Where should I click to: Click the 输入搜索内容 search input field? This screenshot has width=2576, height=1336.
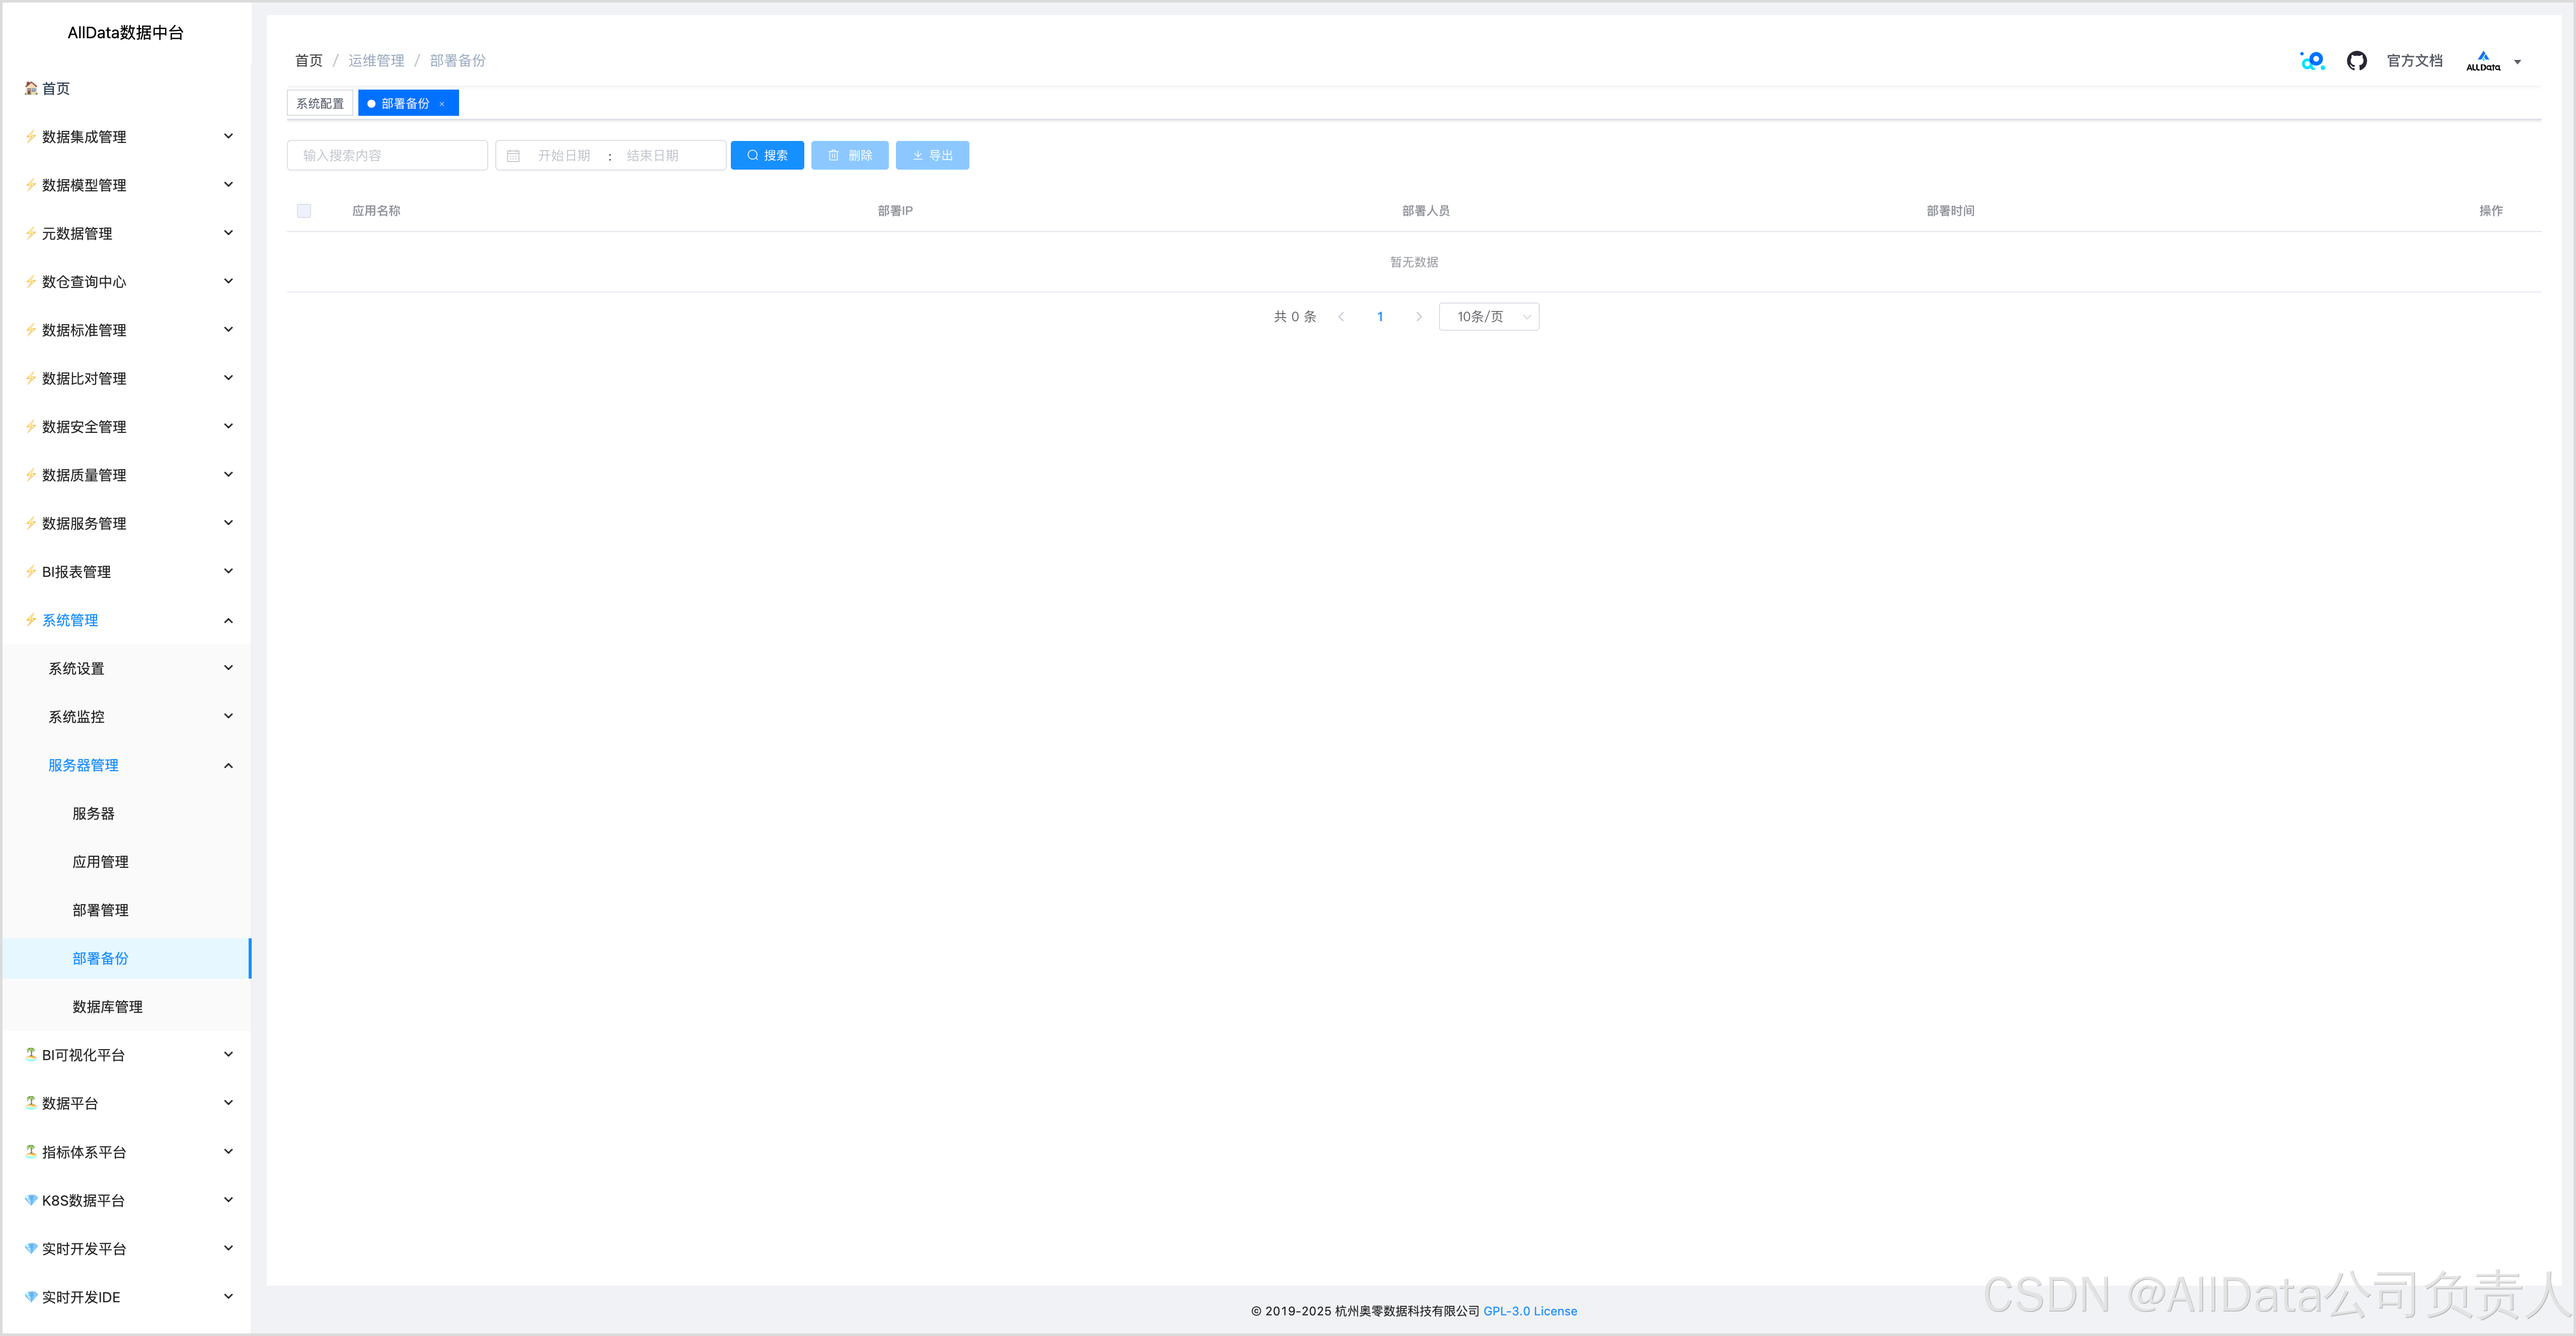point(387,156)
